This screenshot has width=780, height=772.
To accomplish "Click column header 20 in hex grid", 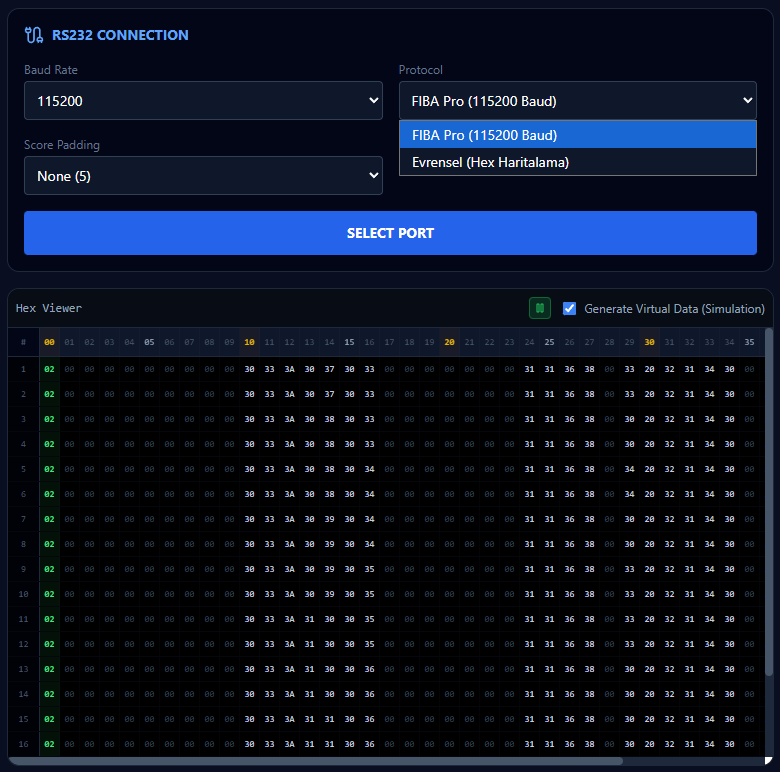I will click(x=449, y=342).
